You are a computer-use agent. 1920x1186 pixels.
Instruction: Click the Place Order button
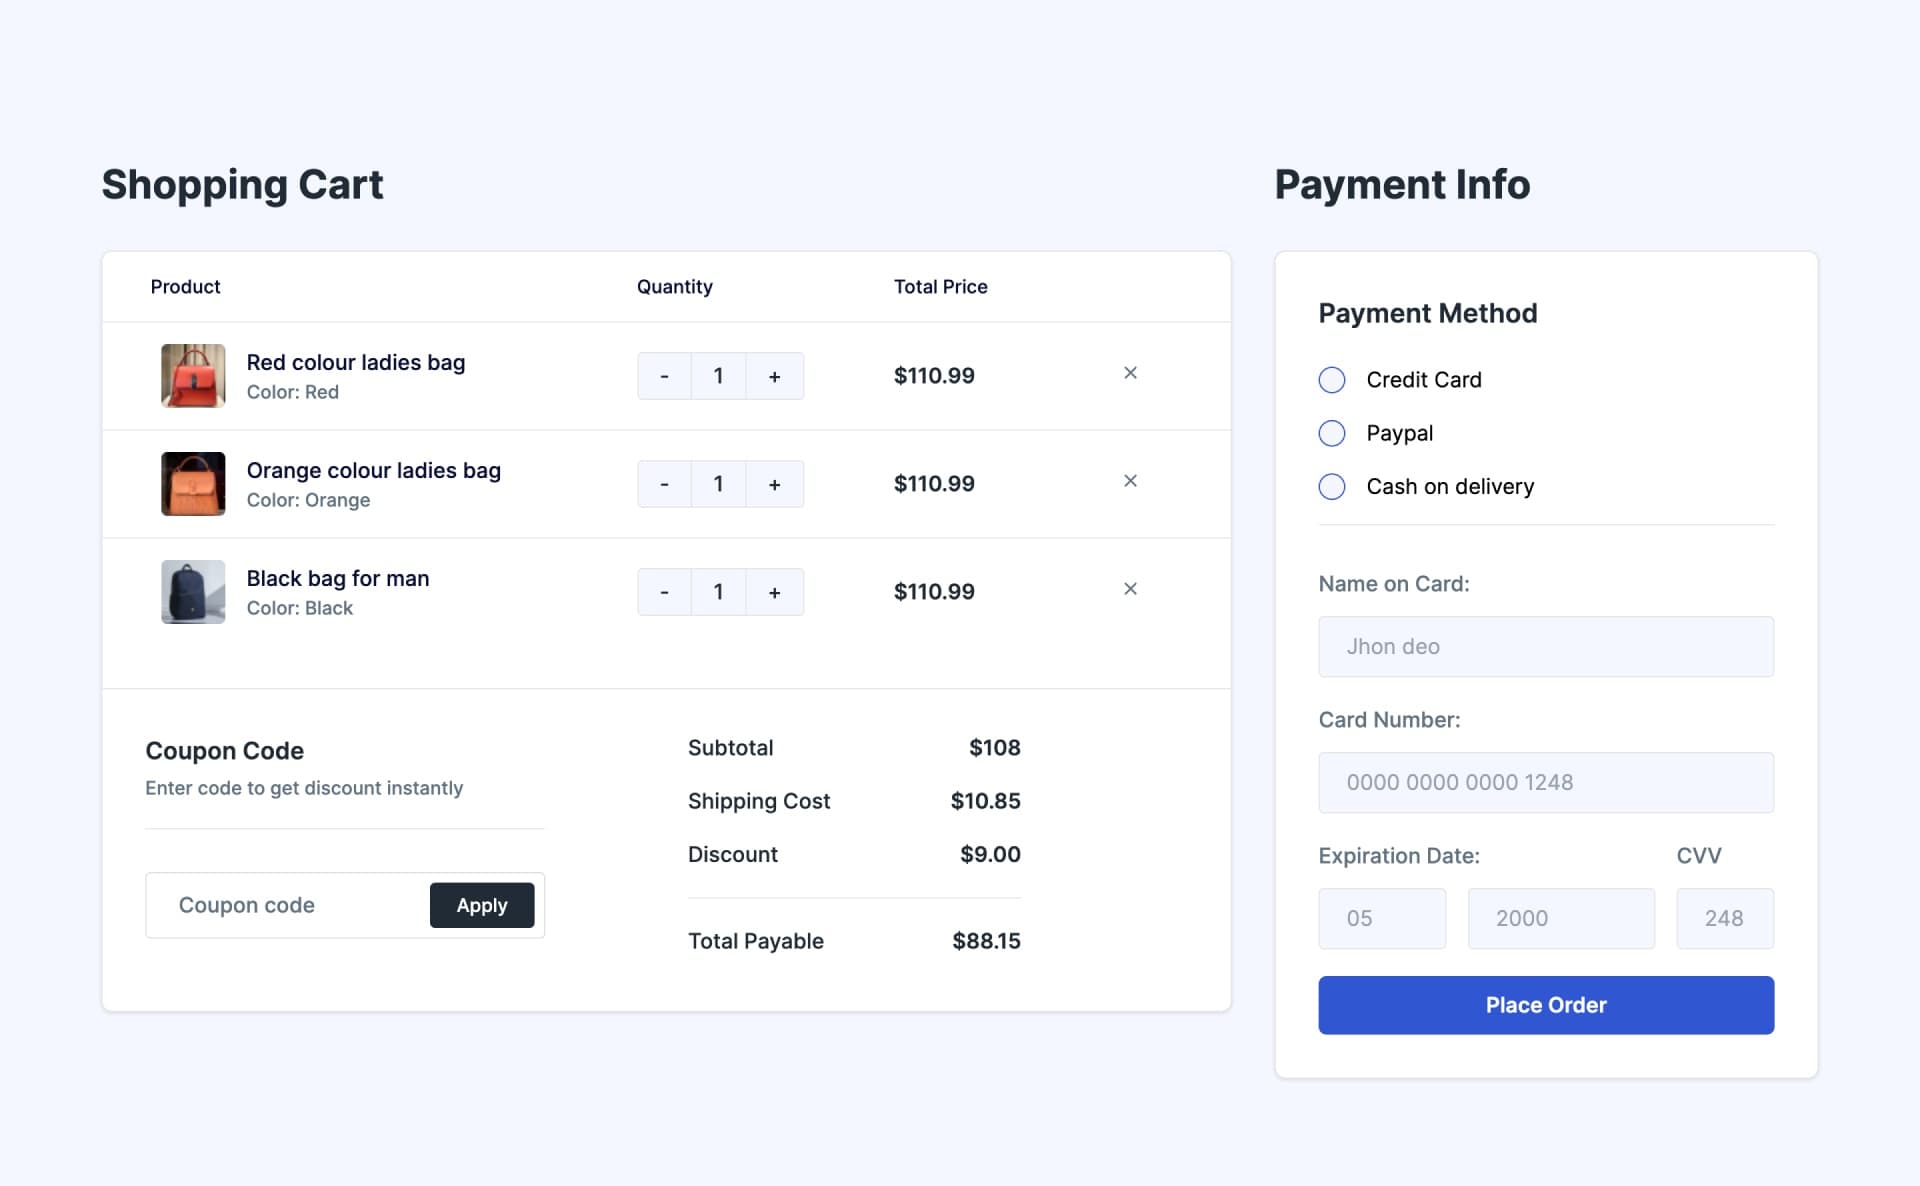[x=1546, y=1004]
